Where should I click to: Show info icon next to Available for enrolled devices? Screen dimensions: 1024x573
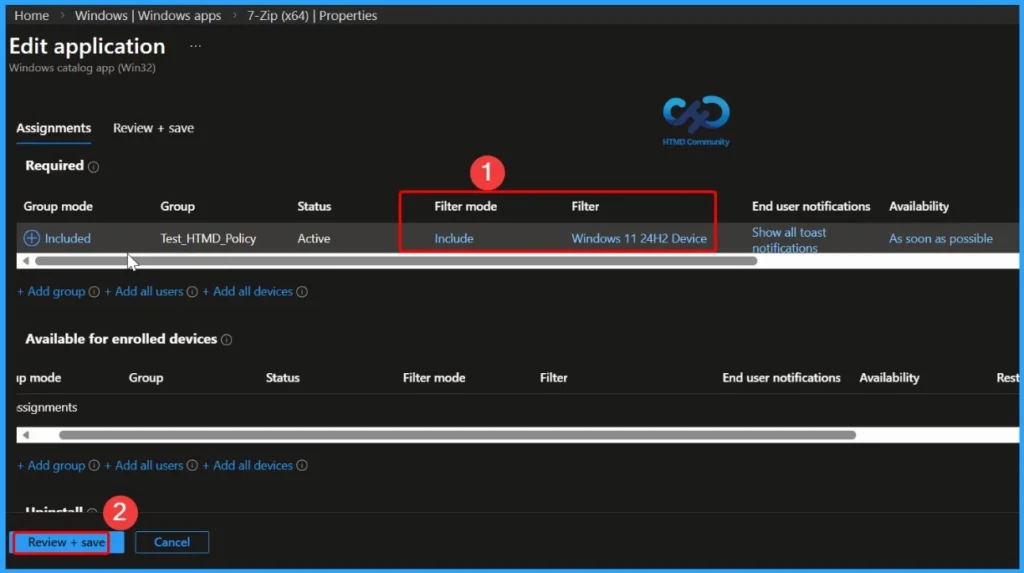[227, 340]
